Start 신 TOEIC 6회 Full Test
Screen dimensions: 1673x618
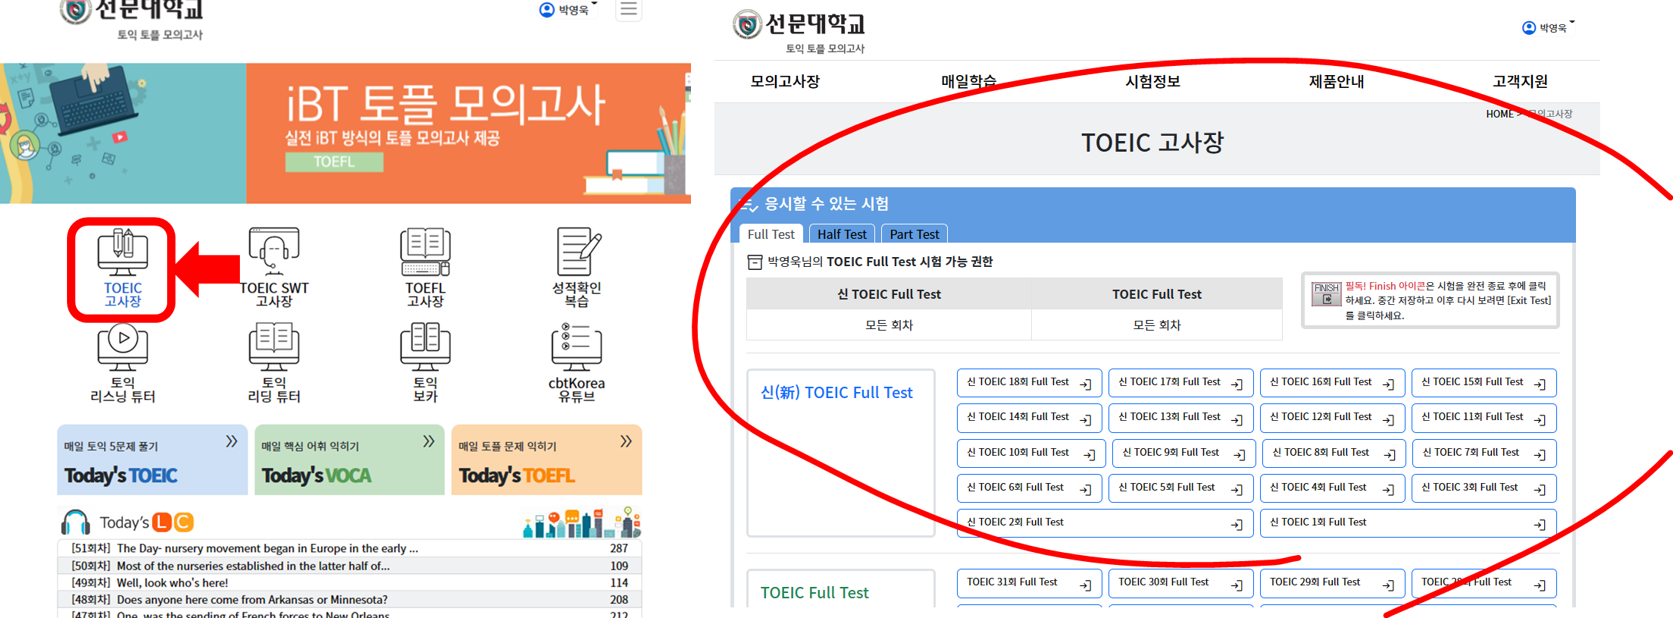[x=1029, y=488]
